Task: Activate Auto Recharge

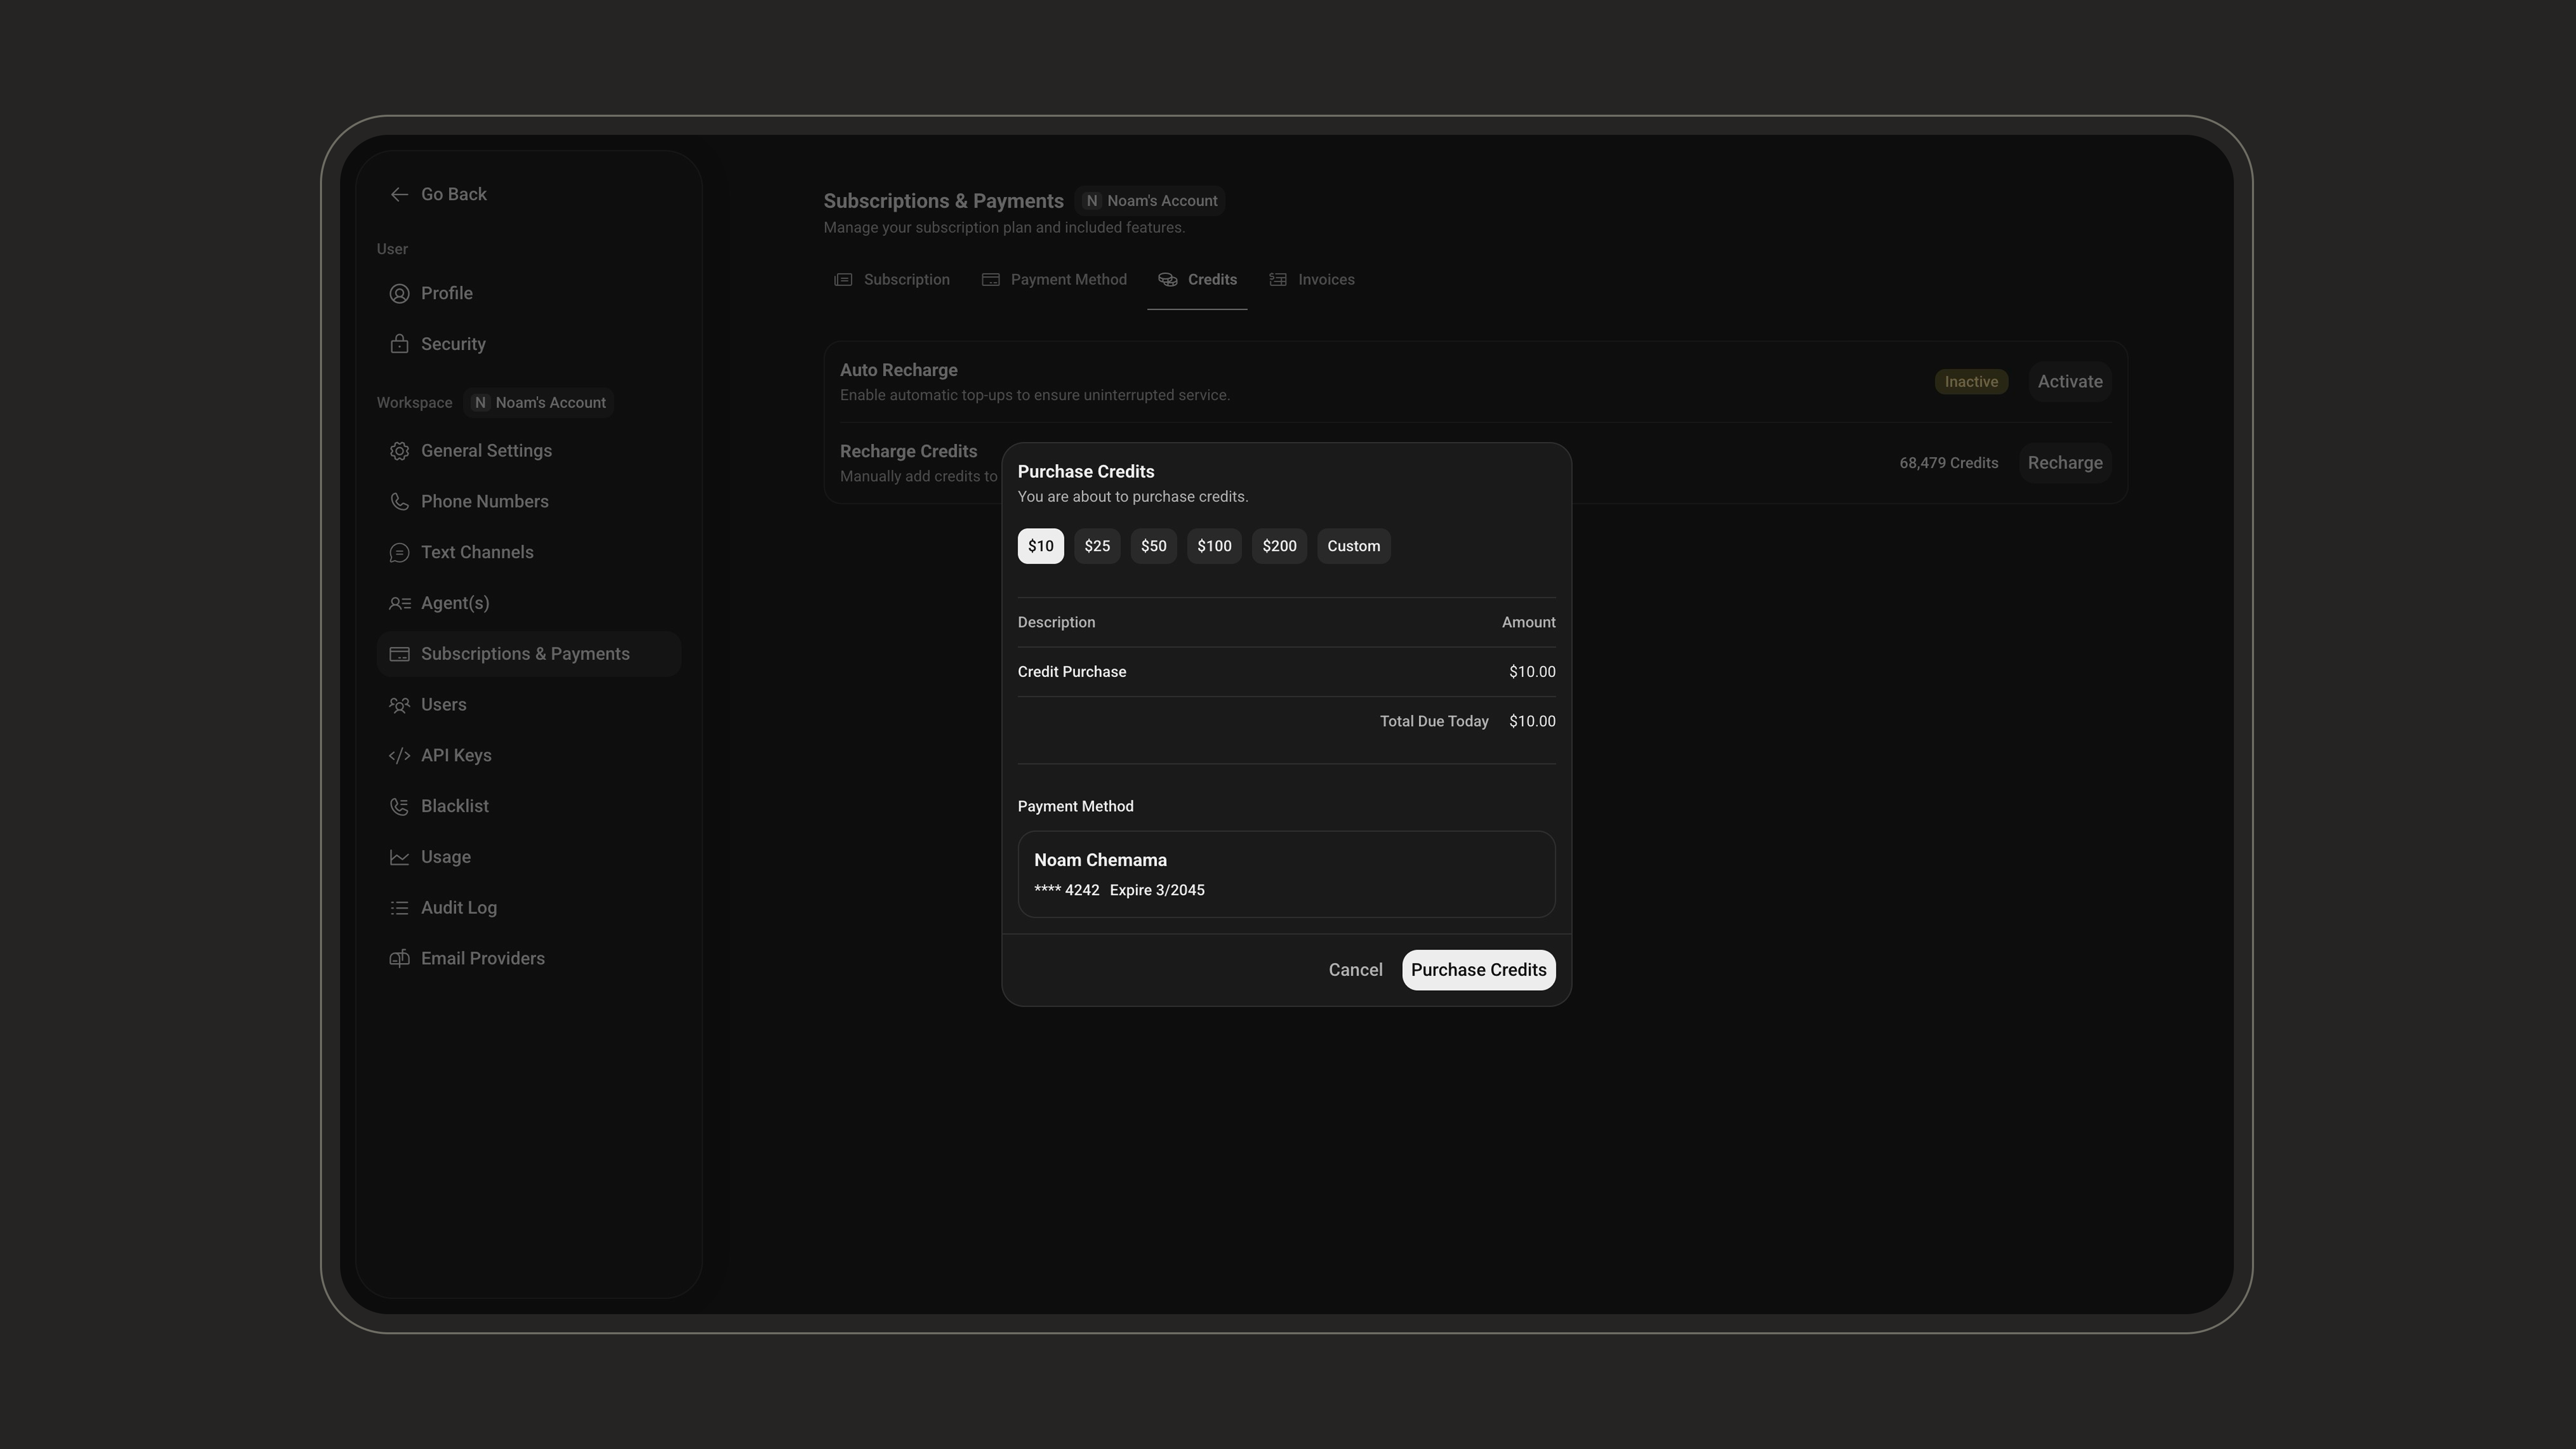Action: [2070, 382]
